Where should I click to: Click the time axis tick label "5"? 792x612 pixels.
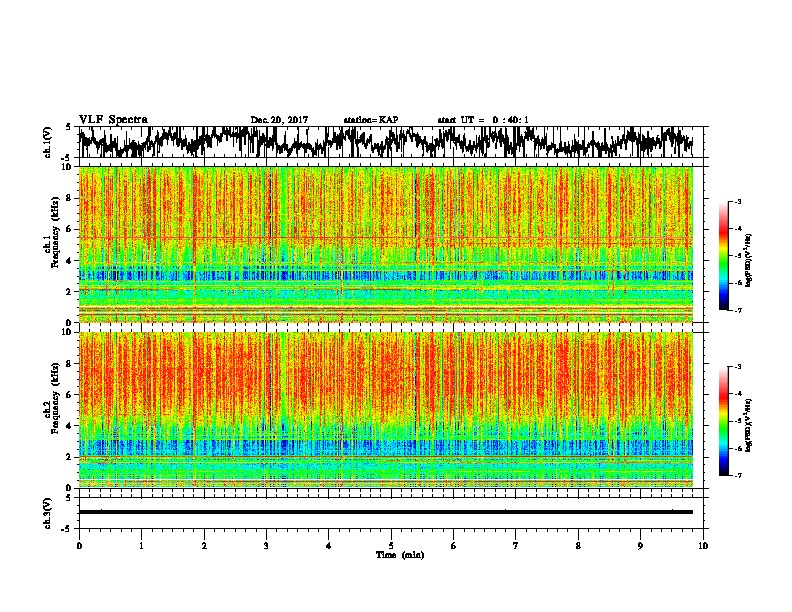point(391,546)
